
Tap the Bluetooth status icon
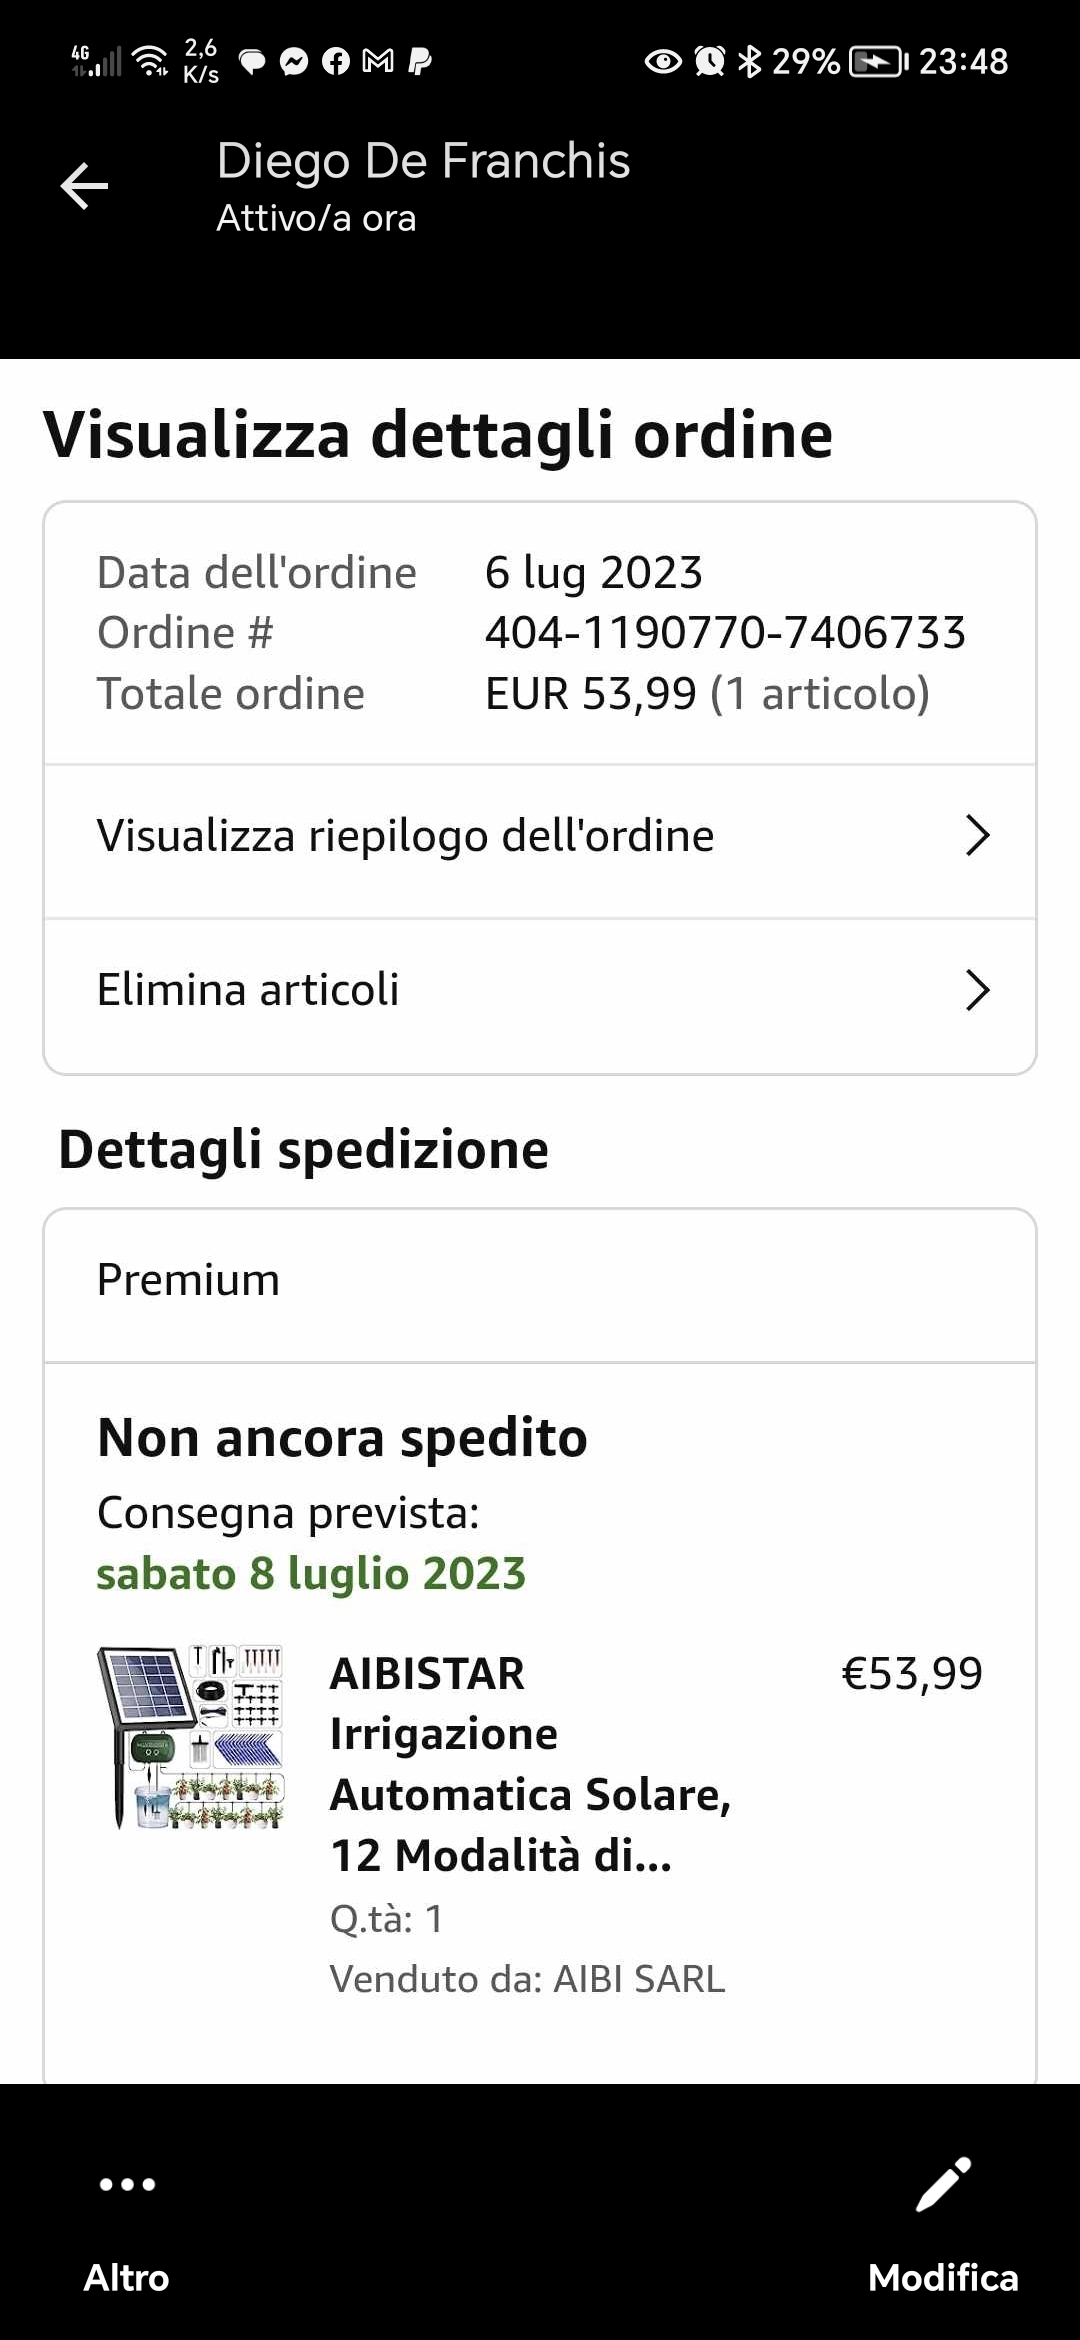pos(749,62)
